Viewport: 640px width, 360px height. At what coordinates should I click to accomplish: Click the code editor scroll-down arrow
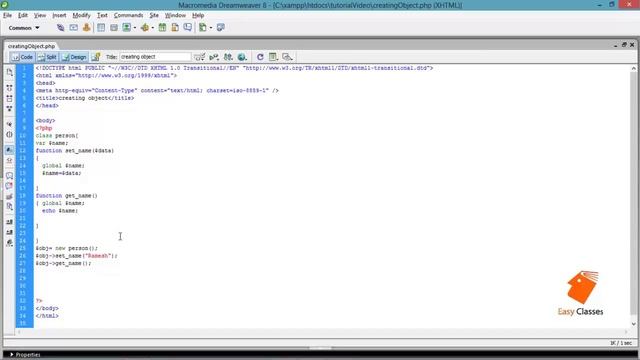point(633,324)
